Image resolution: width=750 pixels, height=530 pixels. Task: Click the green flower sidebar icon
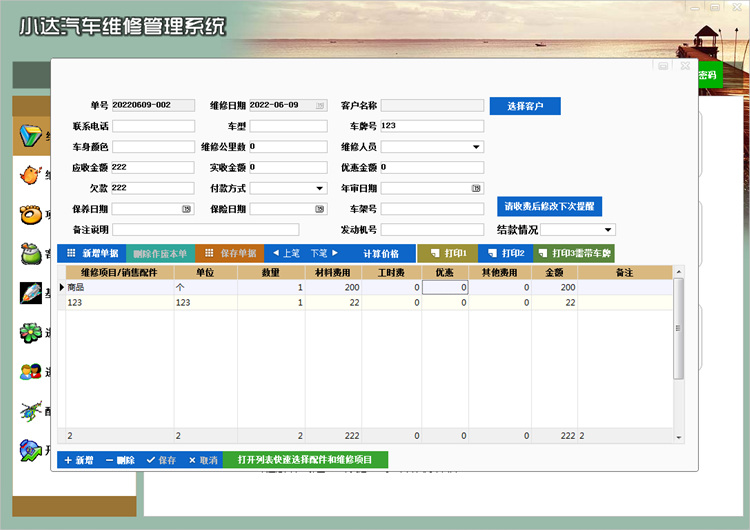[31, 332]
